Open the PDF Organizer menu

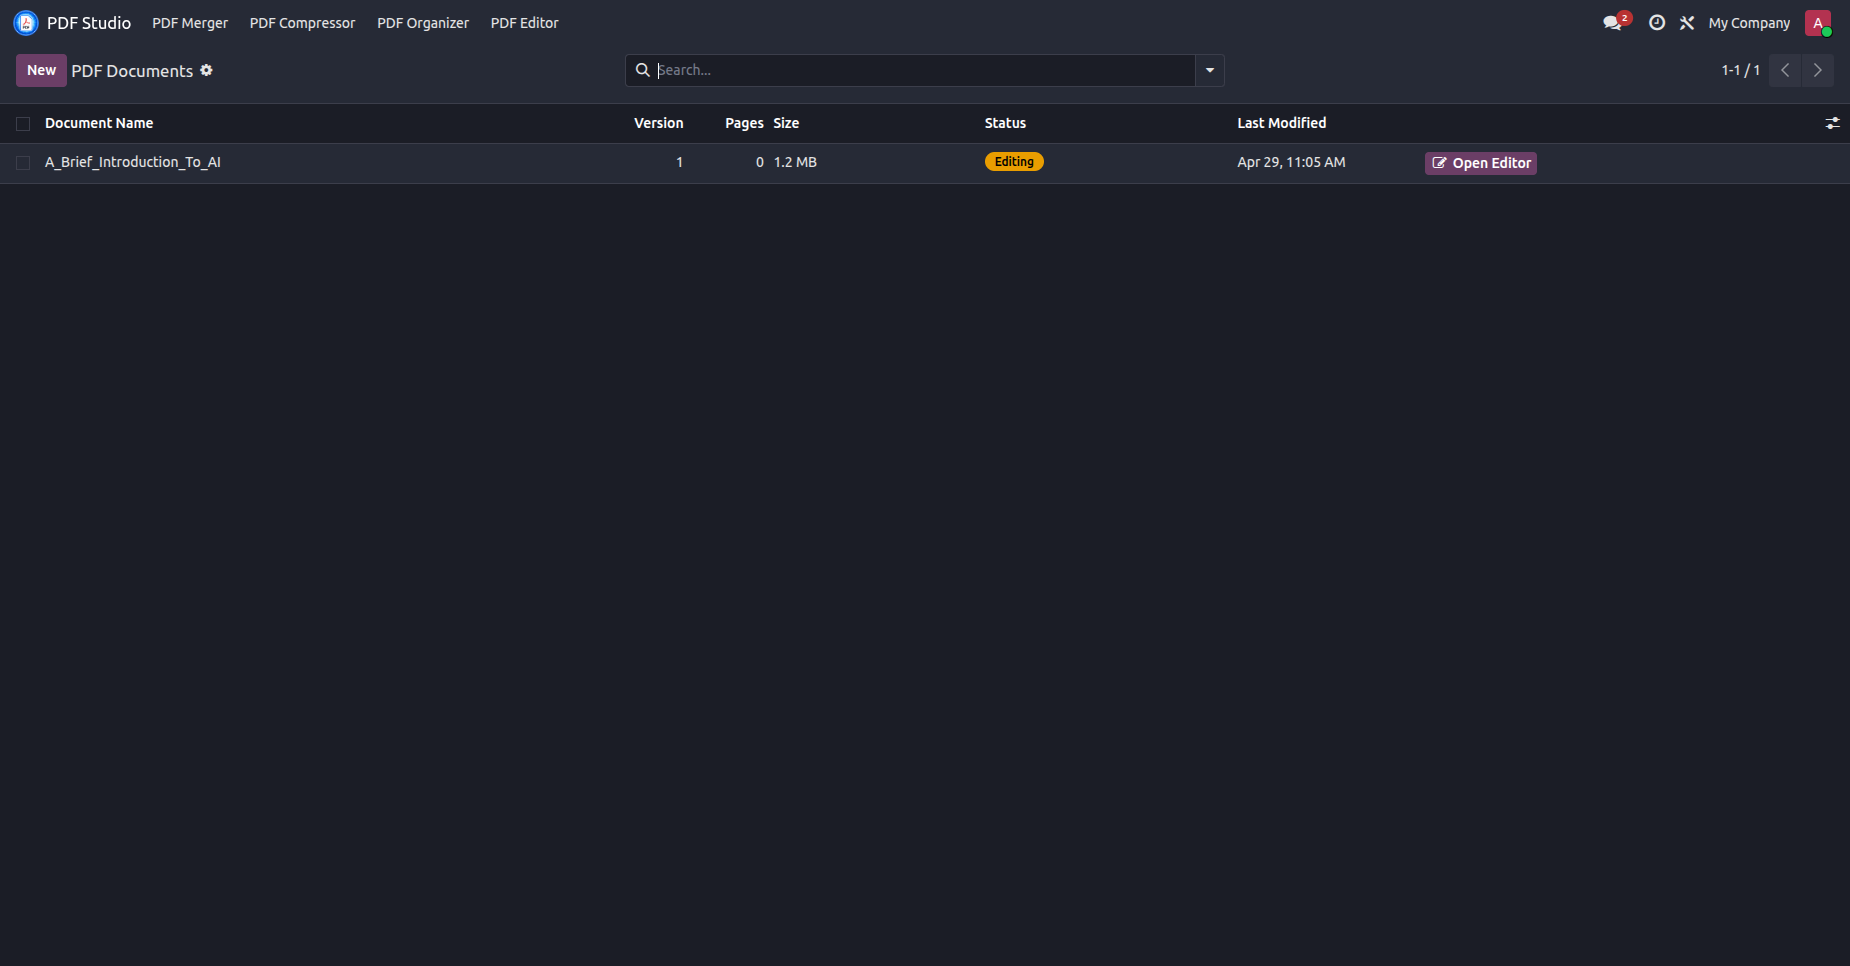coord(423,23)
